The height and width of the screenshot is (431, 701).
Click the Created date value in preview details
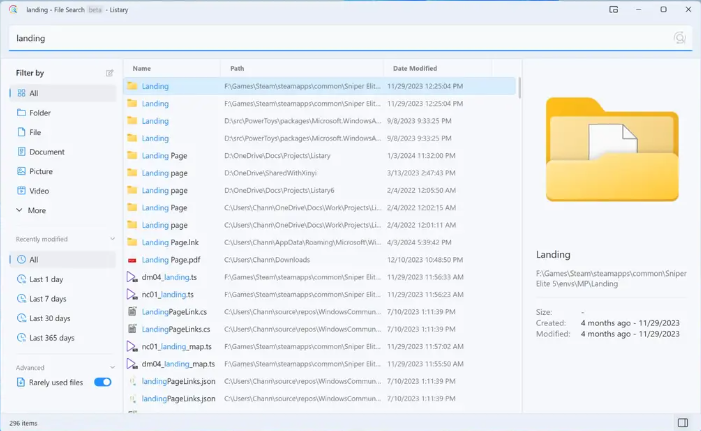[x=630, y=323]
